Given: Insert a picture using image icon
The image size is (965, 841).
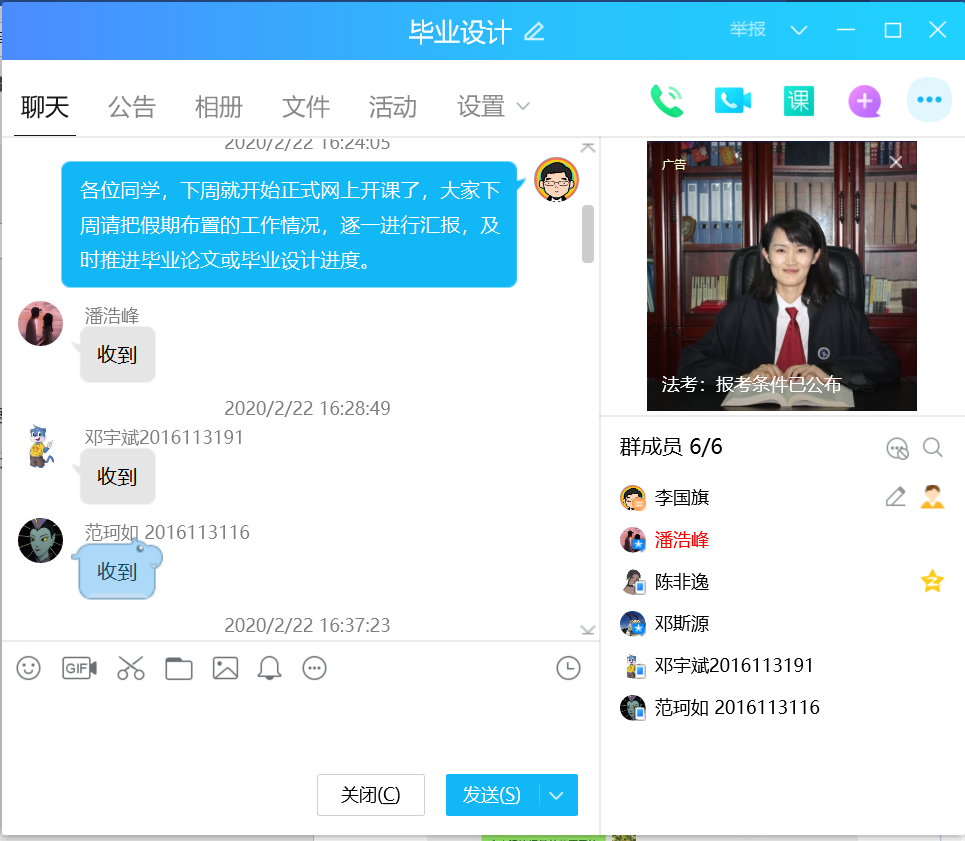Looking at the screenshot, I should pyautogui.click(x=225, y=668).
